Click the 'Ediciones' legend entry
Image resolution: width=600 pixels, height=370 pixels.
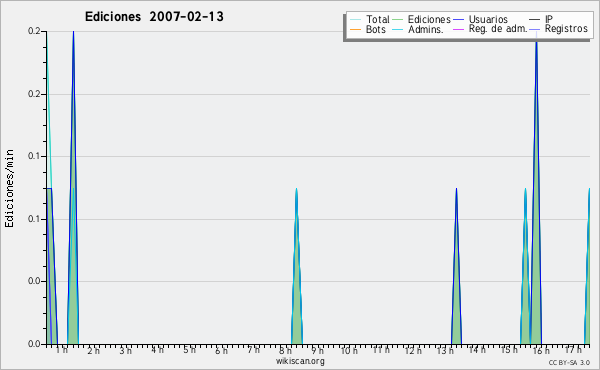(421, 19)
